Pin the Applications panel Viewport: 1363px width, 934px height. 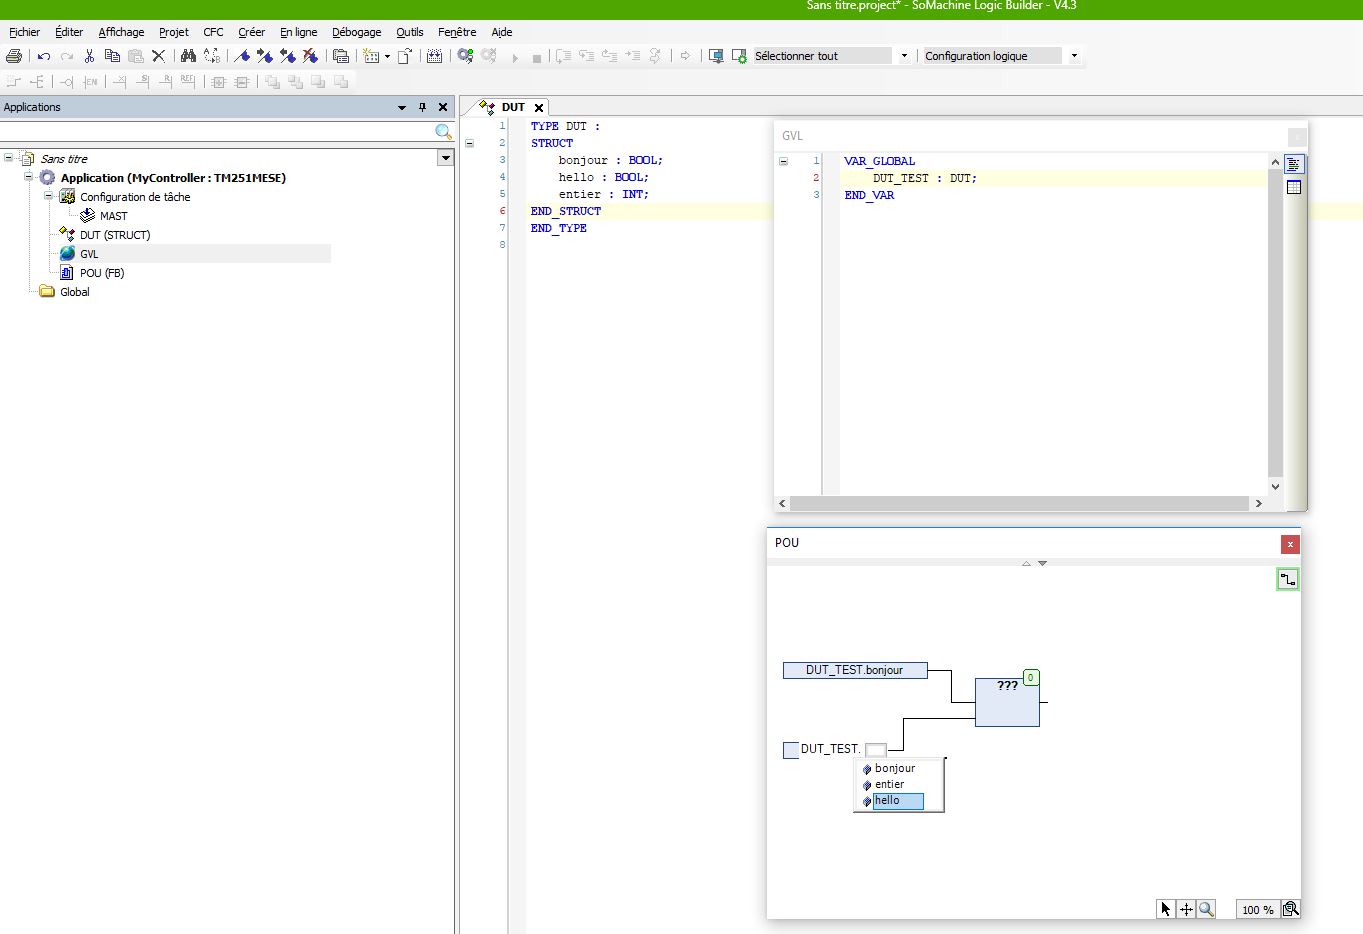pyautogui.click(x=422, y=107)
